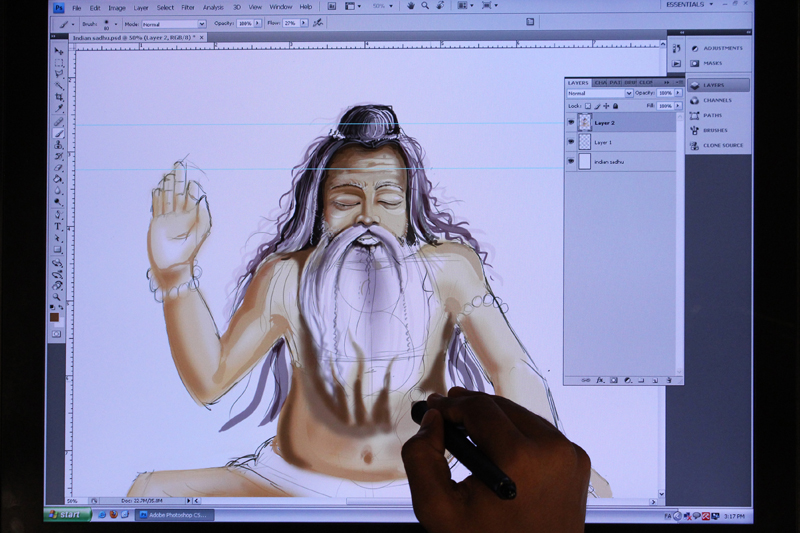This screenshot has width=800, height=533.
Task: Select the Brush tool in toolbox
Action: tap(58, 132)
